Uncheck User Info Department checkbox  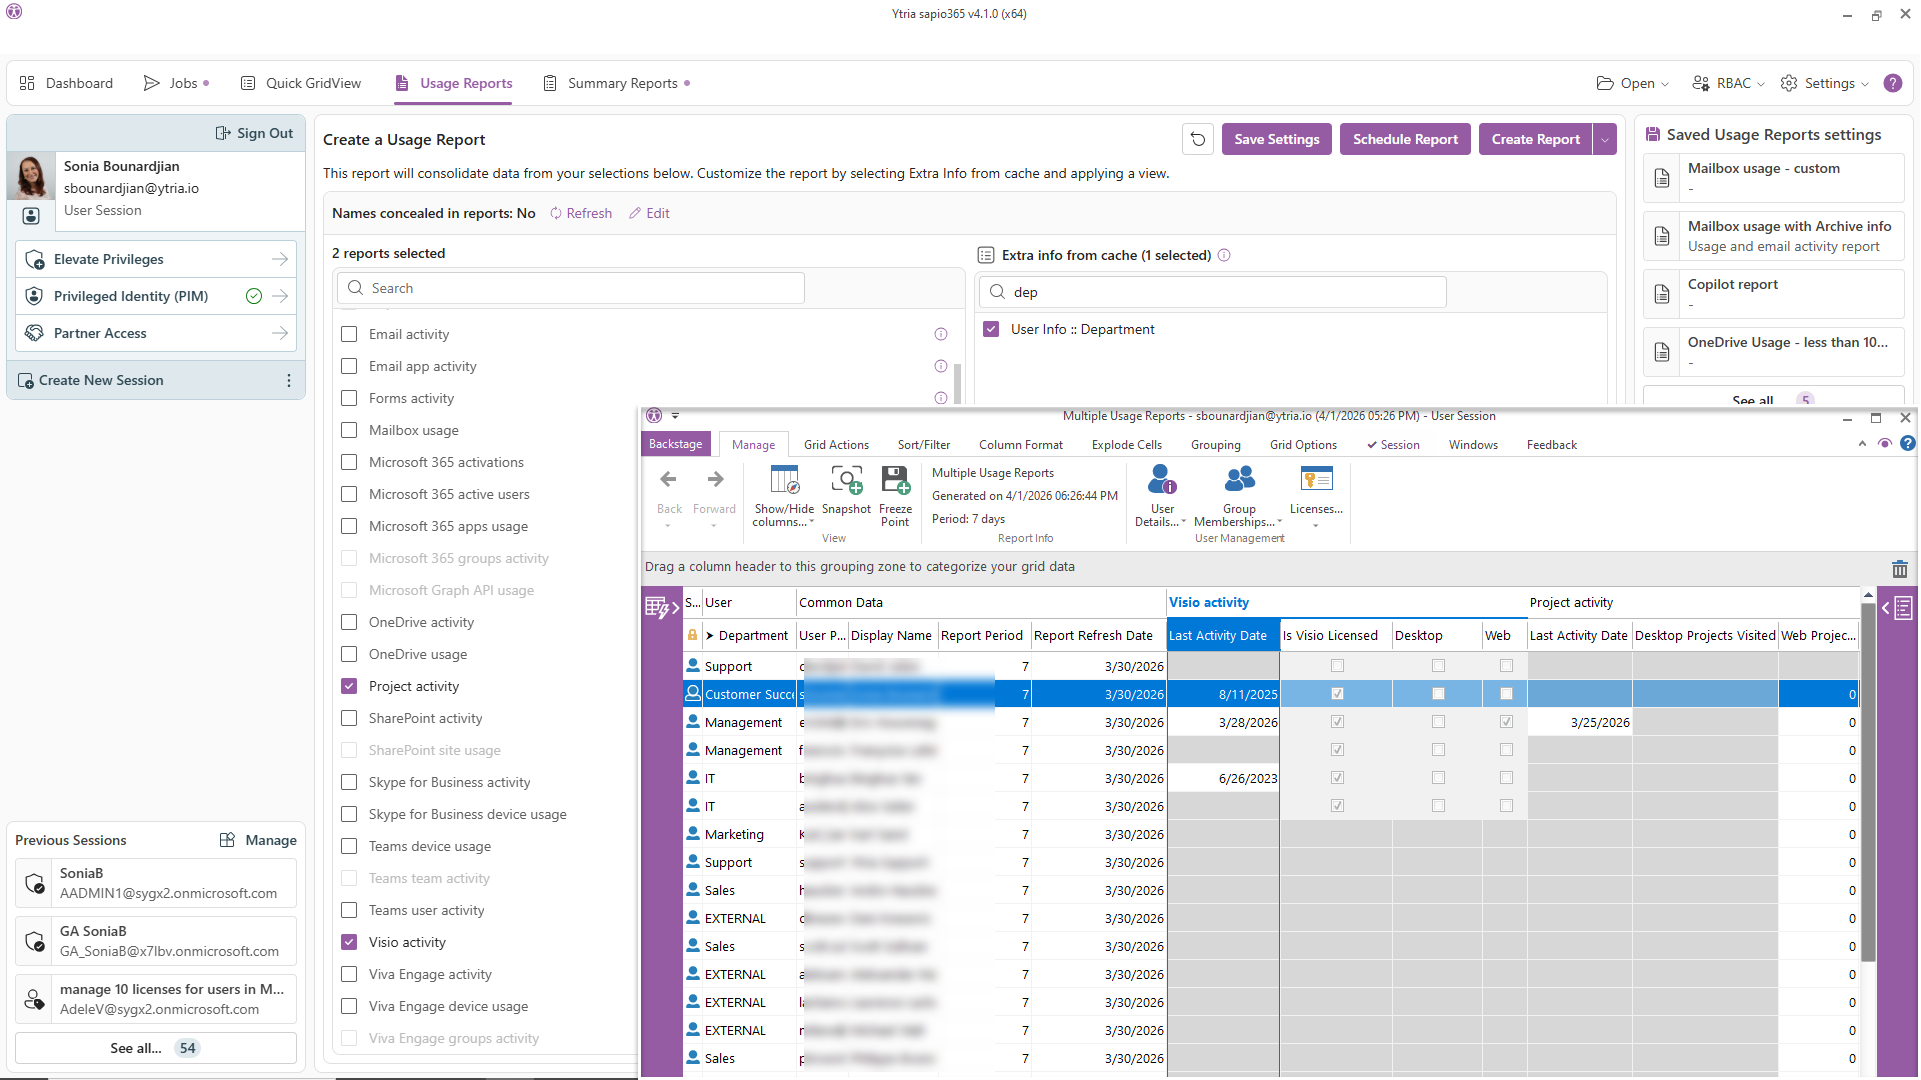tap(991, 329)
